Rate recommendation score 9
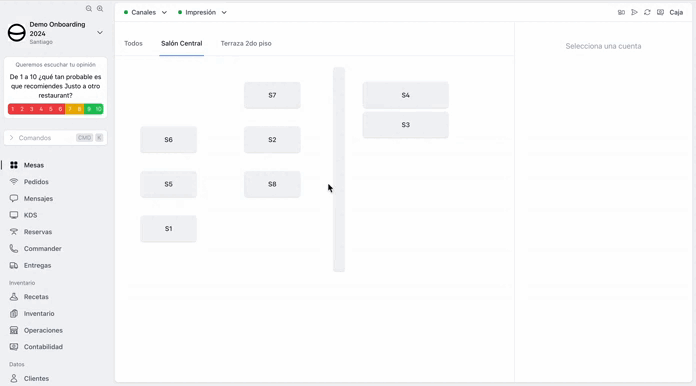 [89, 109]
